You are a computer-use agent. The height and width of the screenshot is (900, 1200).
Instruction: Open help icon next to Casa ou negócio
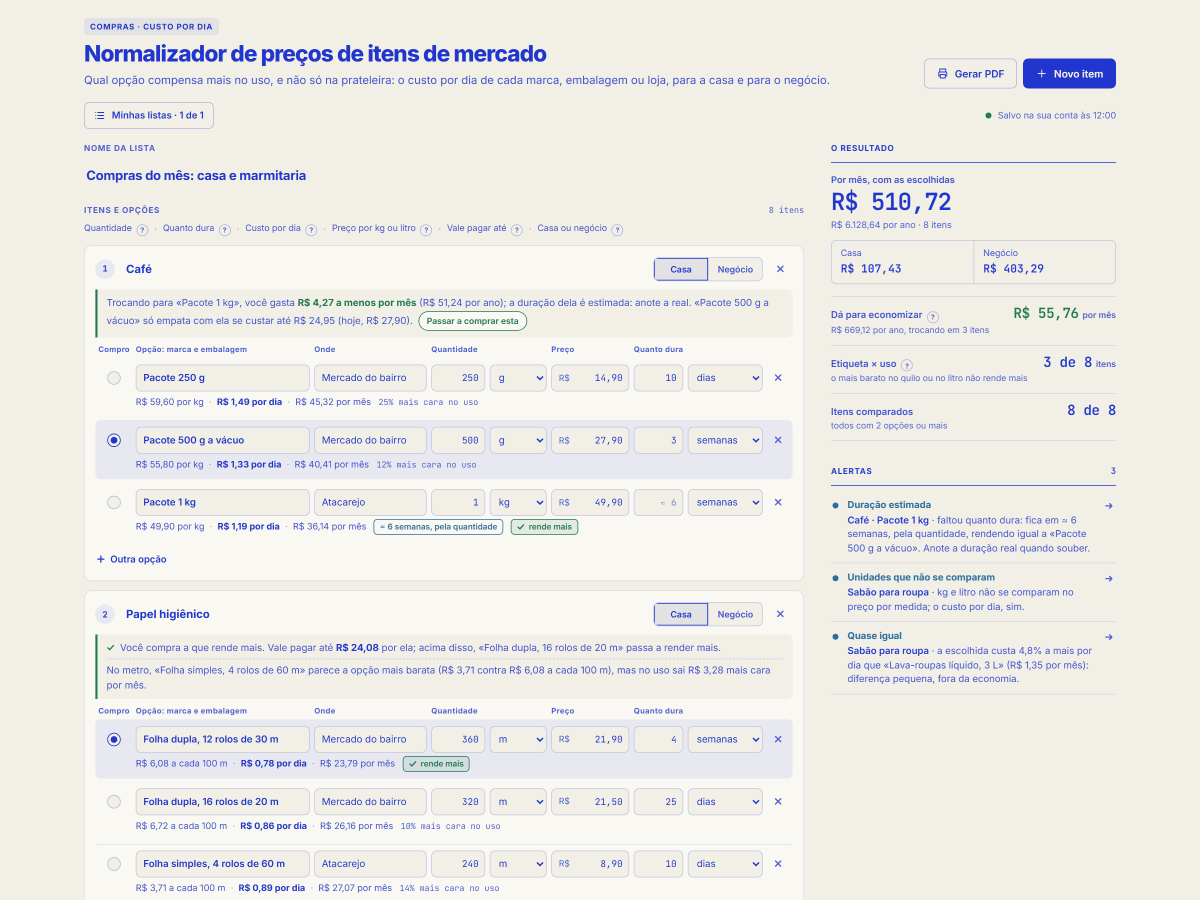click(x=617, y=229)
